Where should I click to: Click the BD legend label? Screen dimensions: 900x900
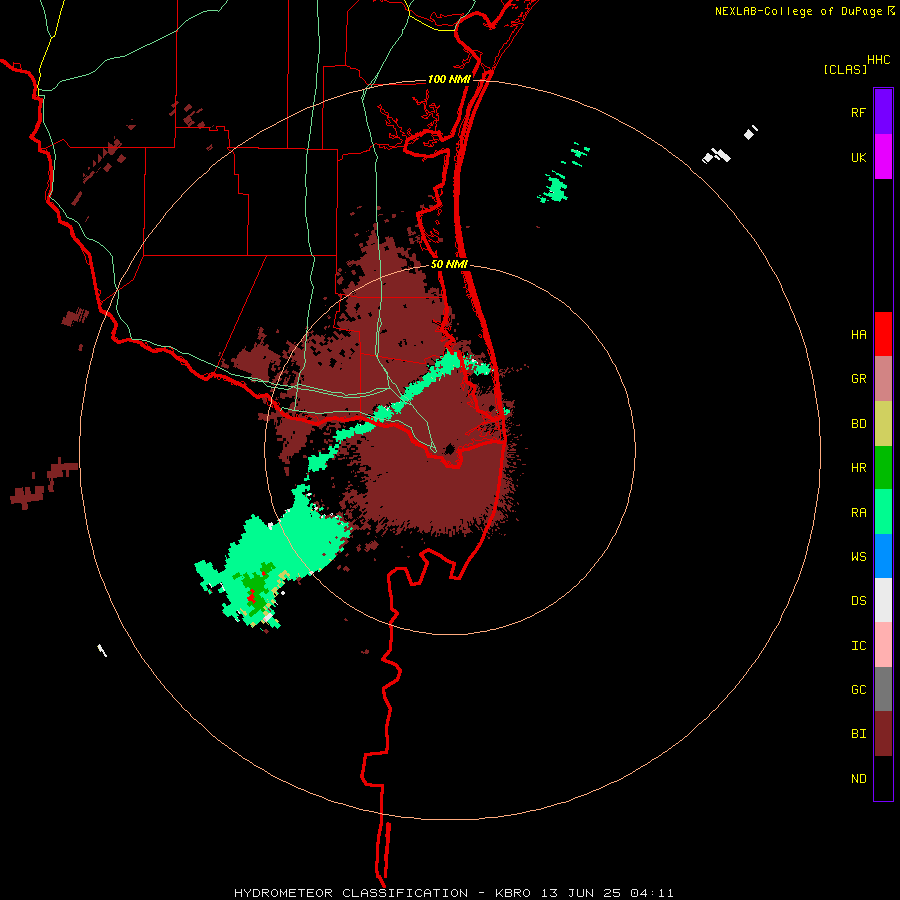(858, 424)
